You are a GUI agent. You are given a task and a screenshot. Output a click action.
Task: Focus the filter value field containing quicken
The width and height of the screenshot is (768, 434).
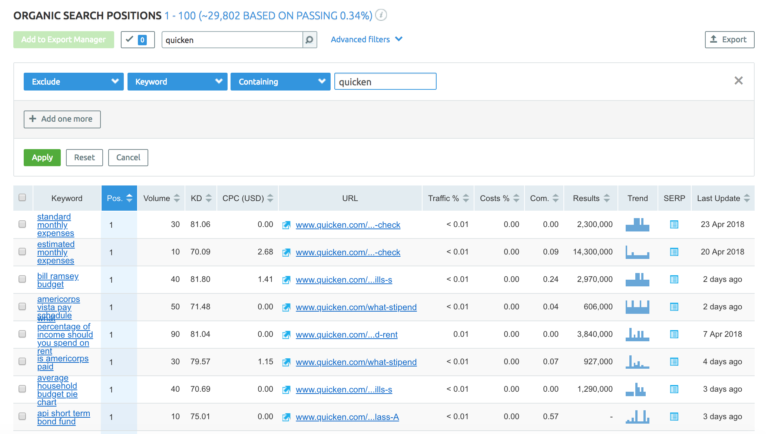pyautogui.click(x=385, y=81)
